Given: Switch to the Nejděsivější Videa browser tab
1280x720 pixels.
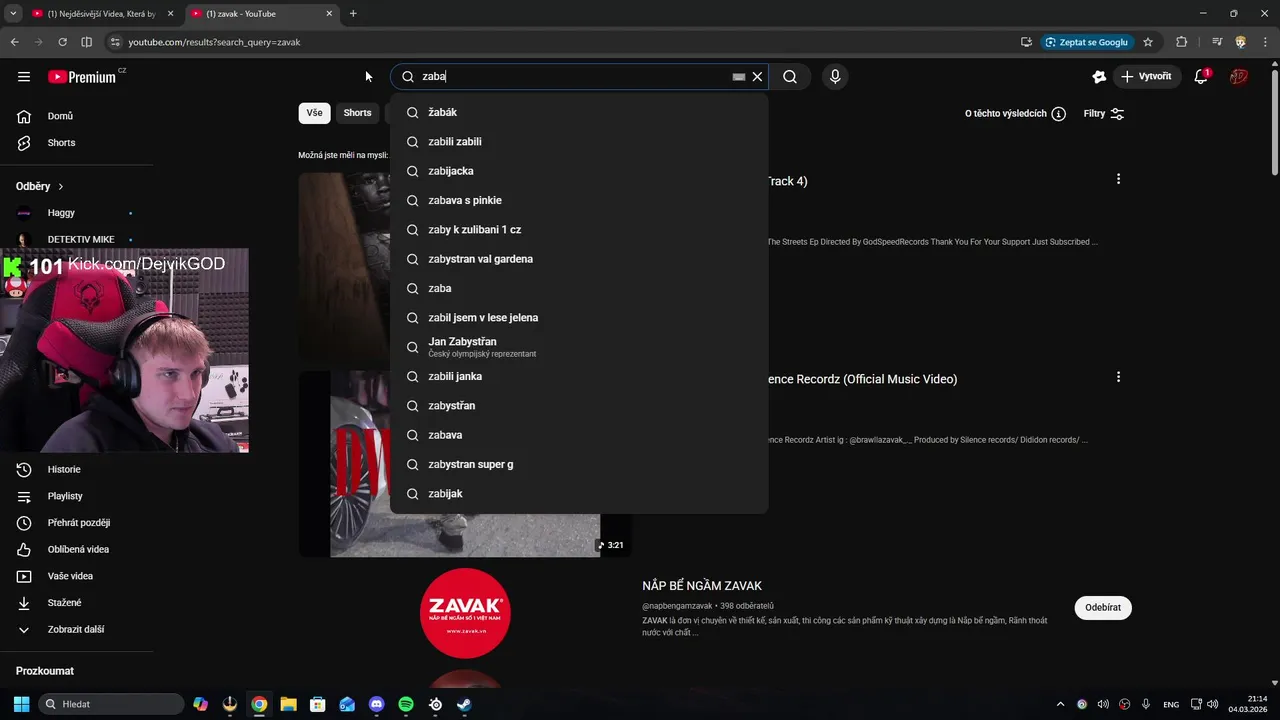Looking at the screenshot, I should pyautogui.click(x=103, y=14).
